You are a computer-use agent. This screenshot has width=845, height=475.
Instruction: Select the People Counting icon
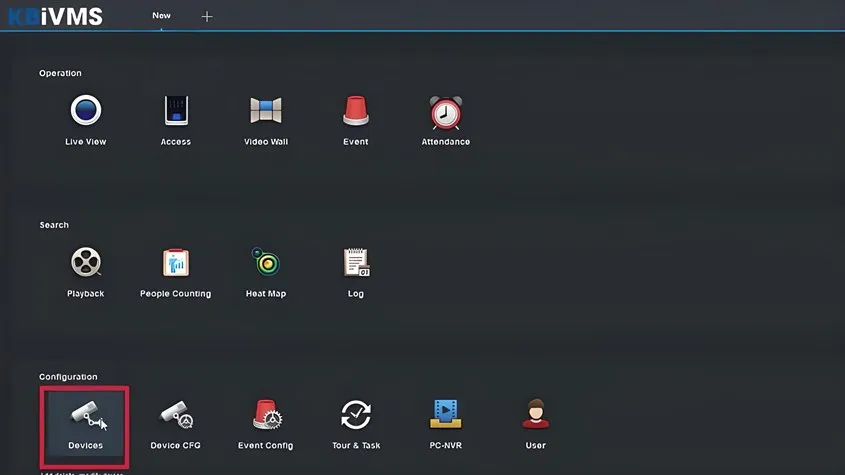[x=176, y=264]
